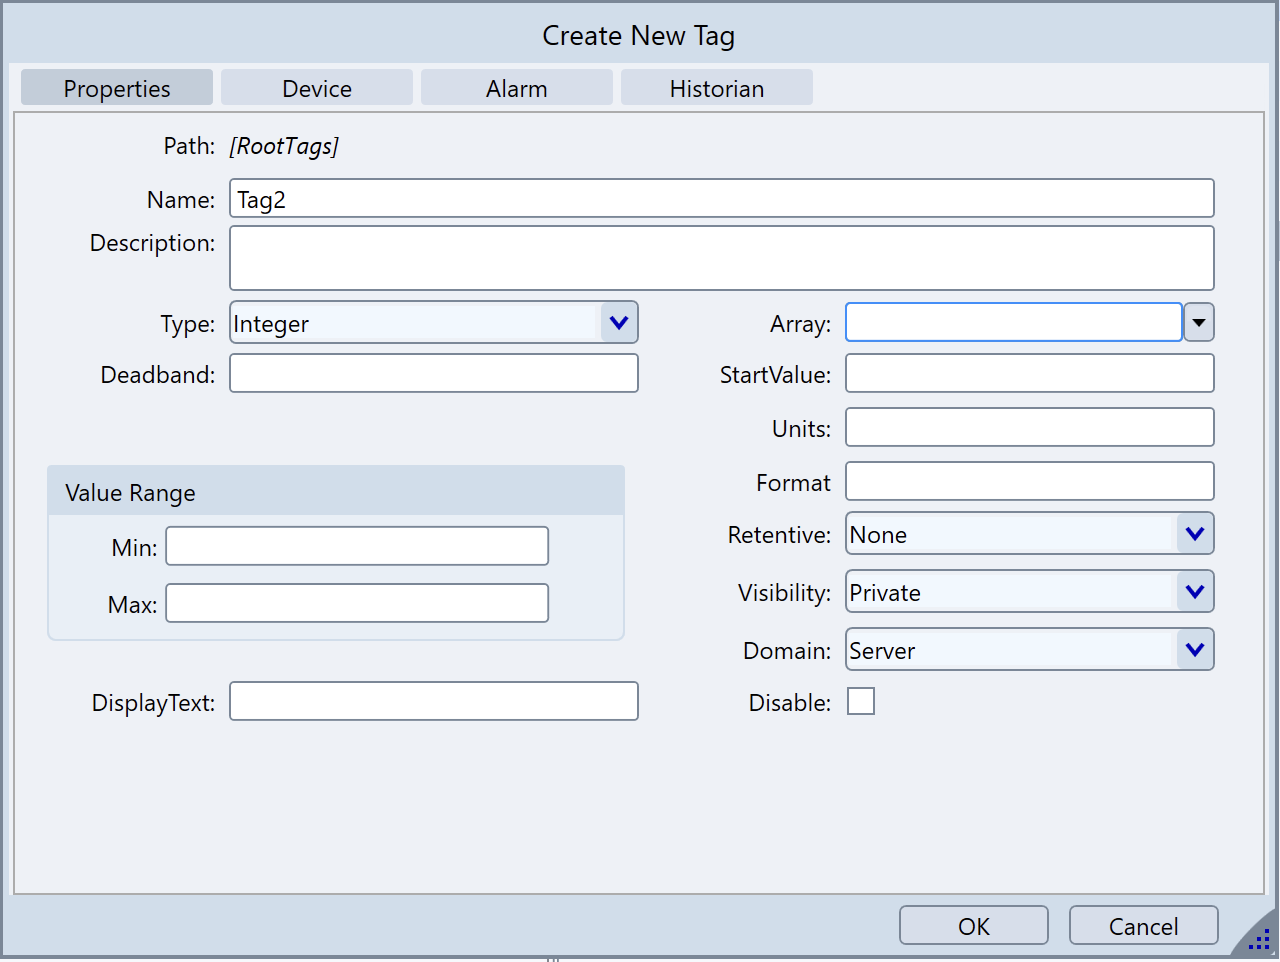Click the StartValue input field

pos(1029,374)
